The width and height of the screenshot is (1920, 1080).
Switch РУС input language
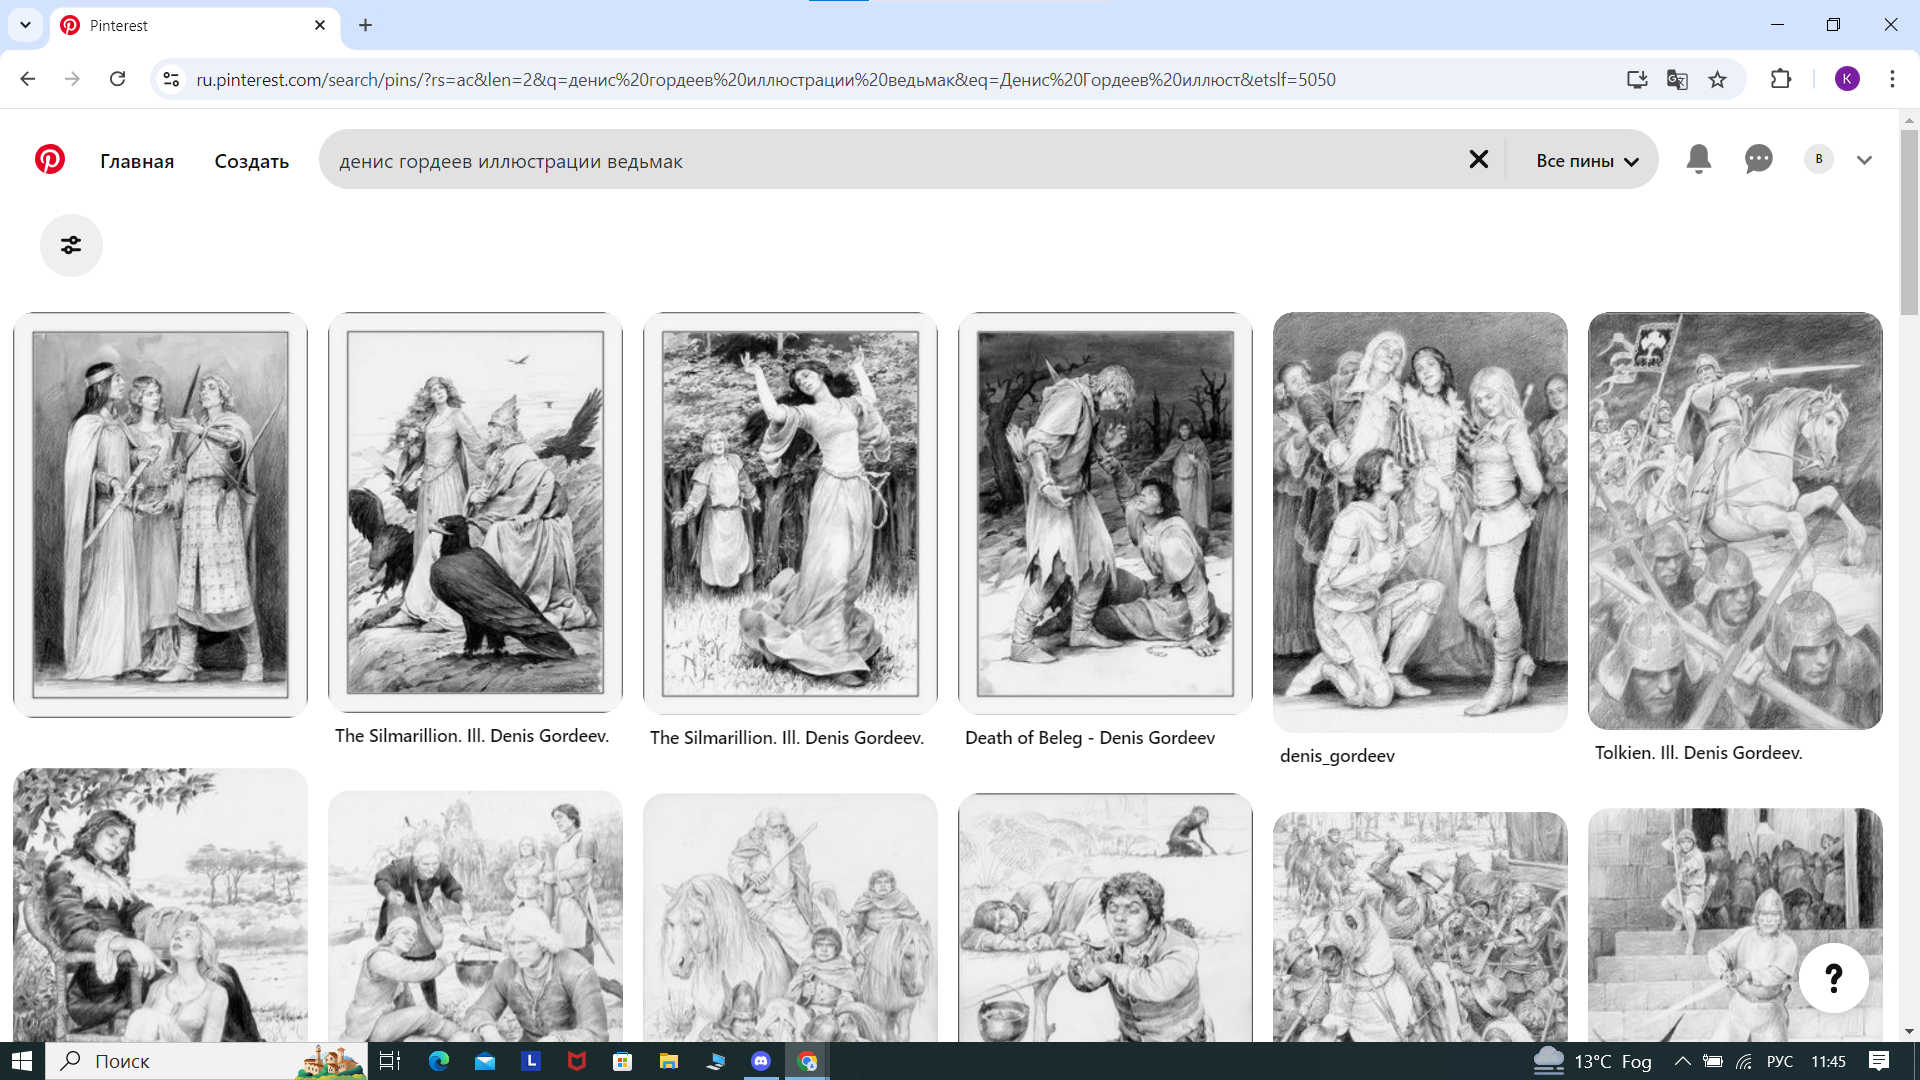1780,1061
